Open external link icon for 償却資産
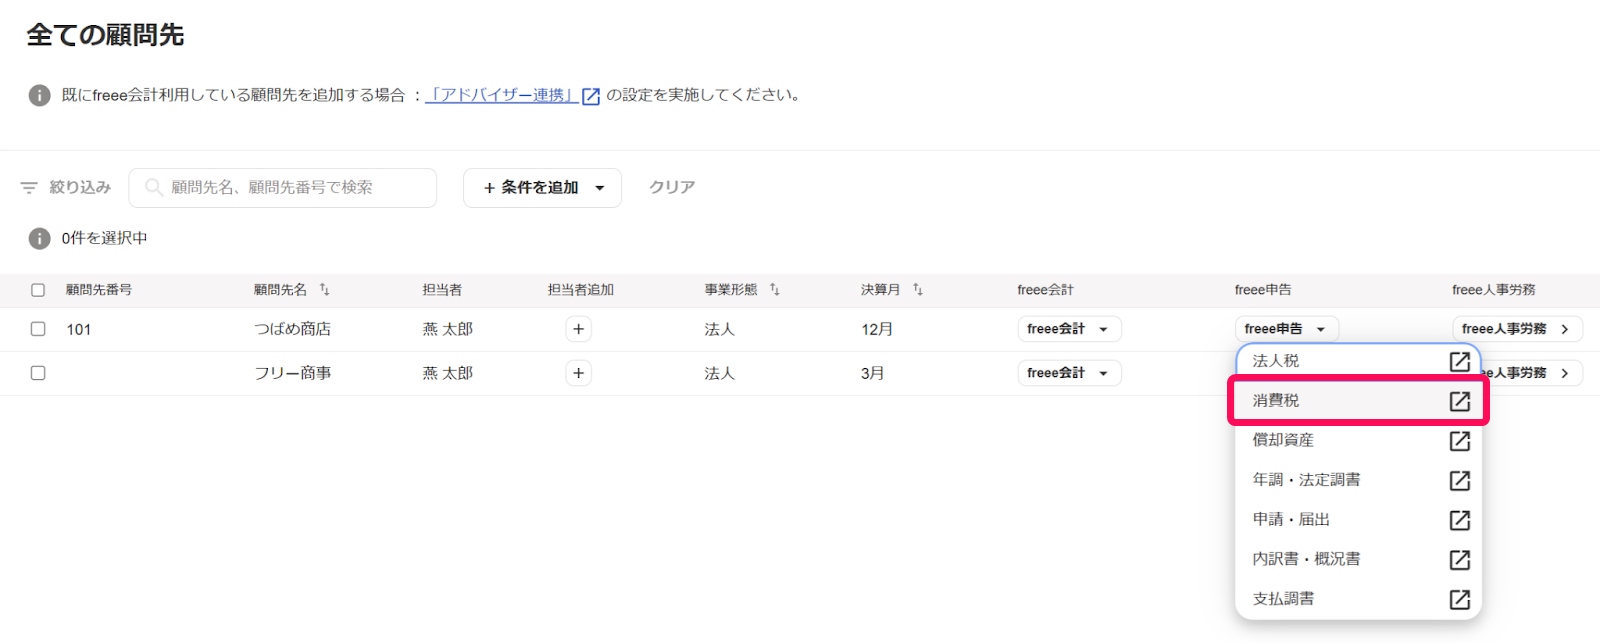 tap(1460, 441)
